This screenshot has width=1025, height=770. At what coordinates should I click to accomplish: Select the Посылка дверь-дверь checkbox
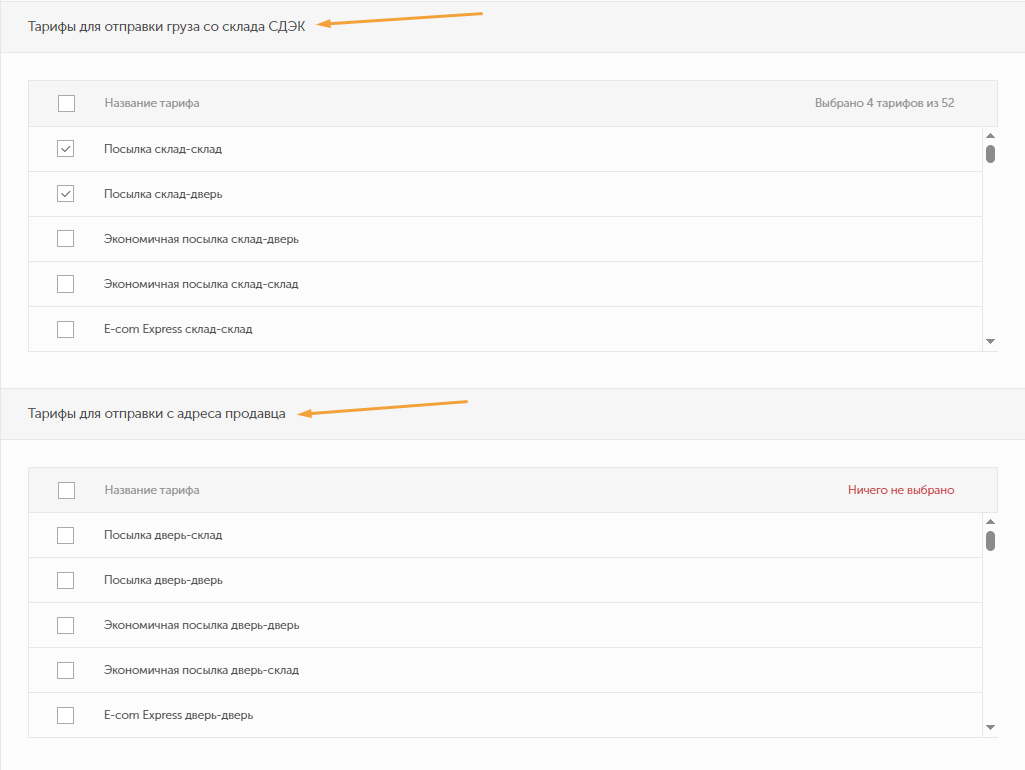point(66,580)
